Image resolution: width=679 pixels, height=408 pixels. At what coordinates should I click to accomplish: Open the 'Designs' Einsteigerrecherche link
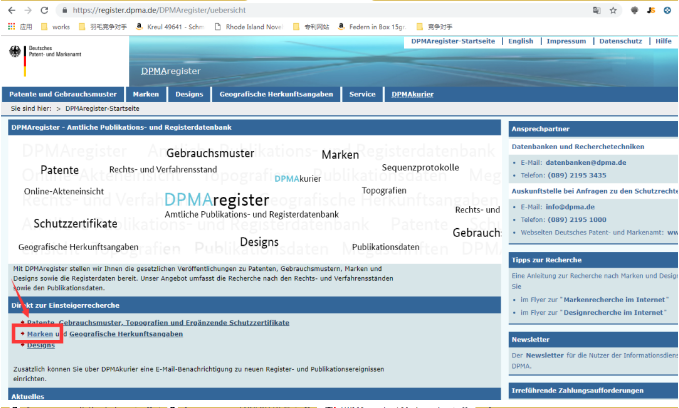(41, 346)
